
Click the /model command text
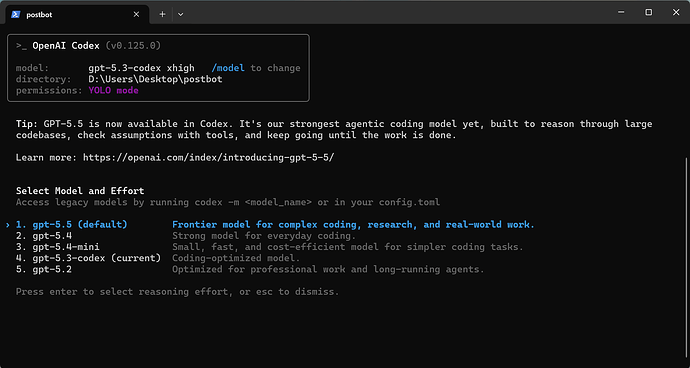[x=228, y=68]
